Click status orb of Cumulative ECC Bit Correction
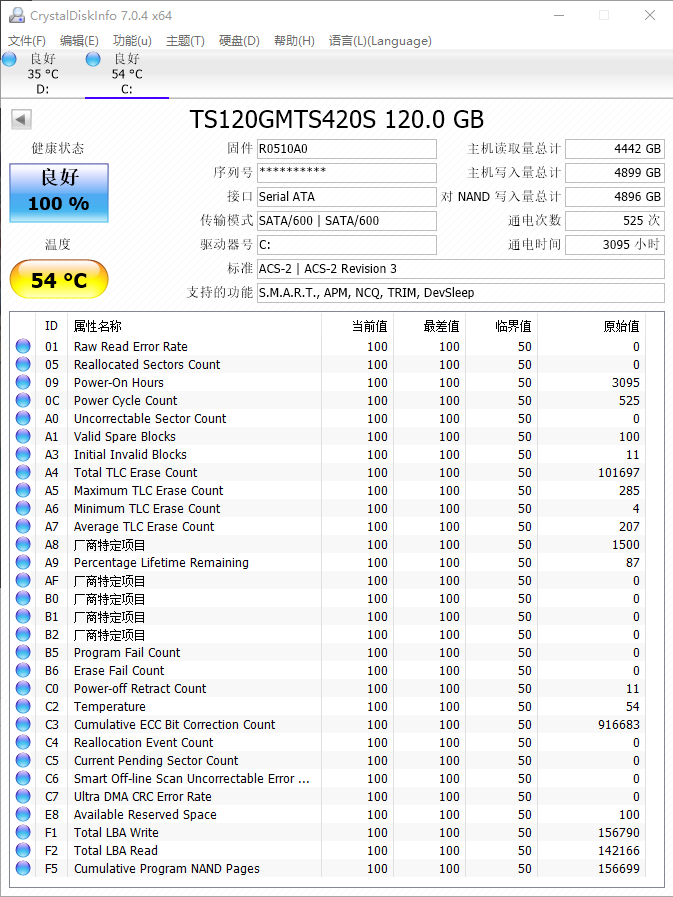 point(23,724)
